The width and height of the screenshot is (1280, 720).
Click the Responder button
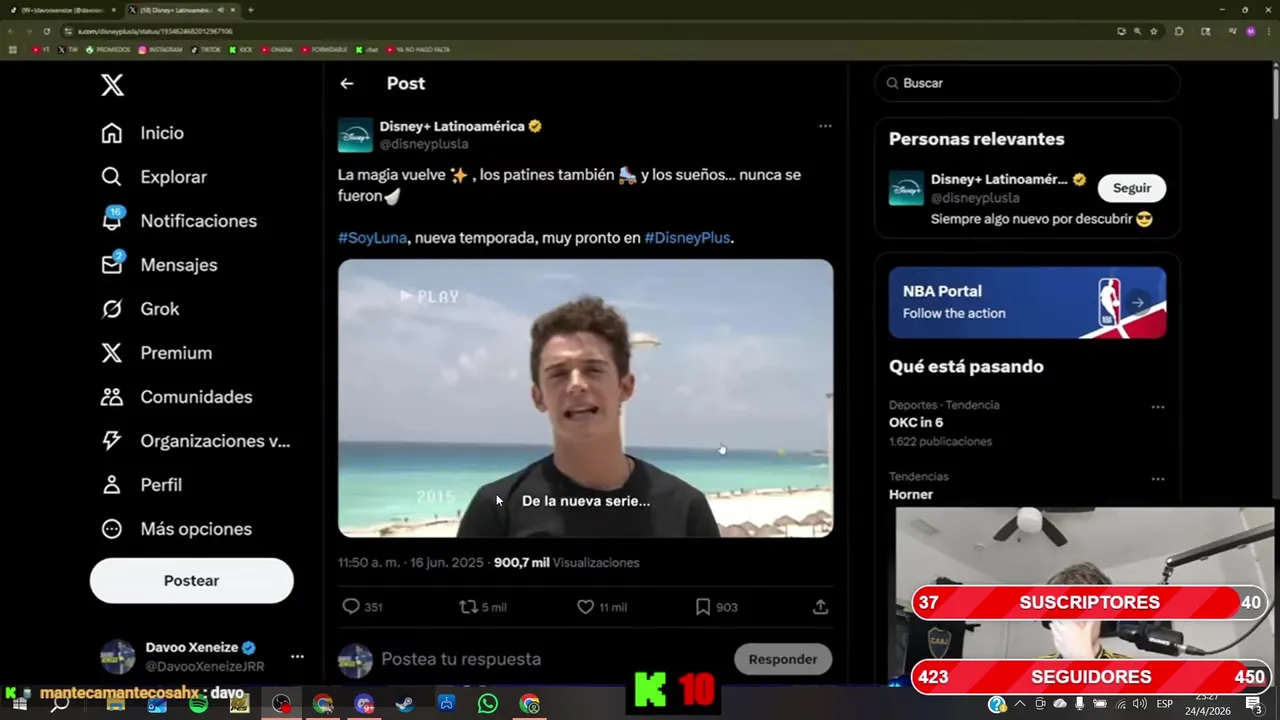click(x=783, y=659)
